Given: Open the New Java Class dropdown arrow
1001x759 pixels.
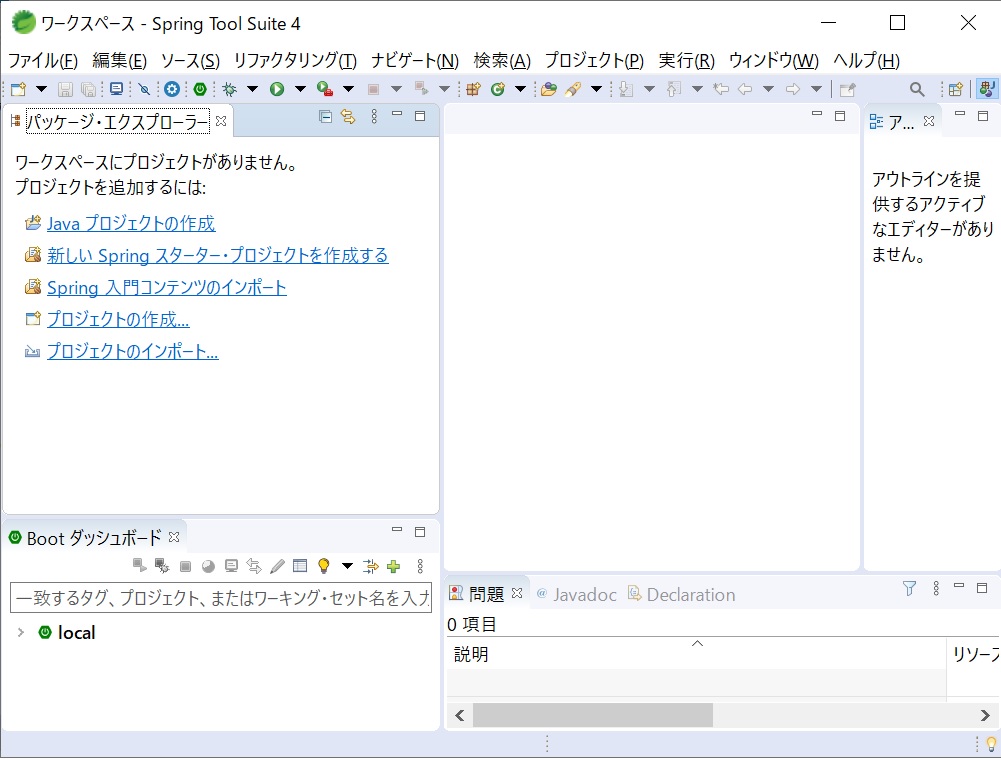Looking at the screenshot, I should [x=520, y=89].
